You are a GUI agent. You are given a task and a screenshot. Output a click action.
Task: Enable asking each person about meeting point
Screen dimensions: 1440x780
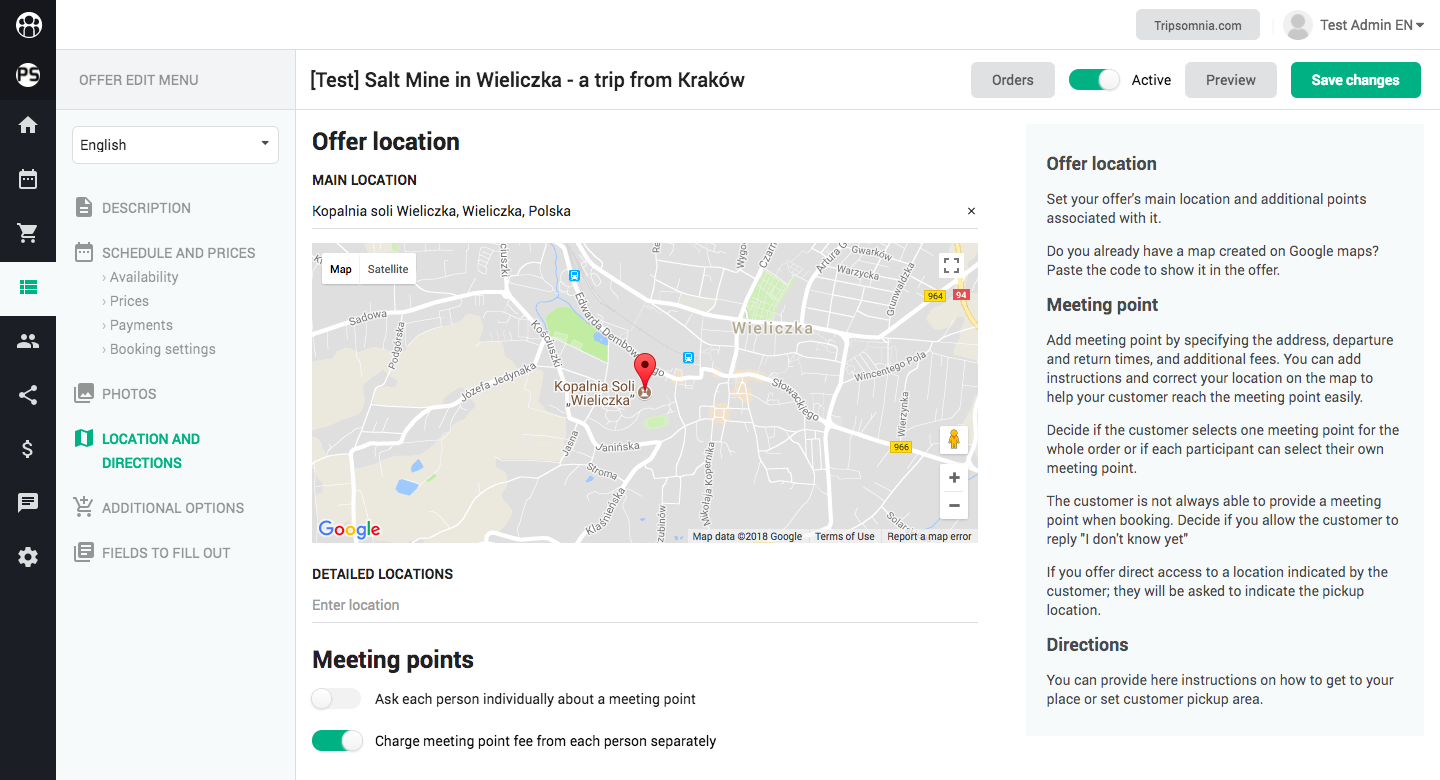click(x=336, y=699)
